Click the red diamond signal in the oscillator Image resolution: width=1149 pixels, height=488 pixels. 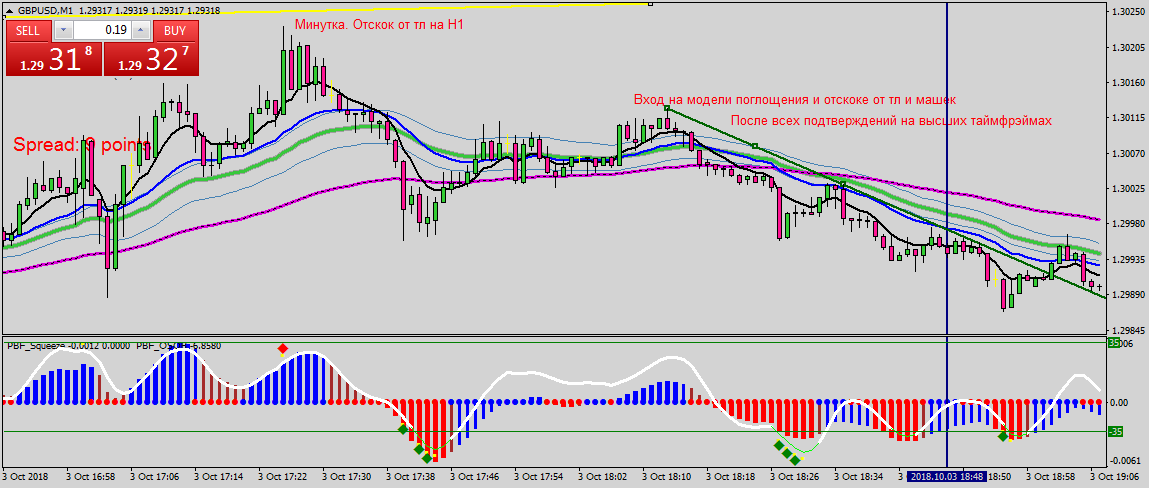click(x=282, y=349)
